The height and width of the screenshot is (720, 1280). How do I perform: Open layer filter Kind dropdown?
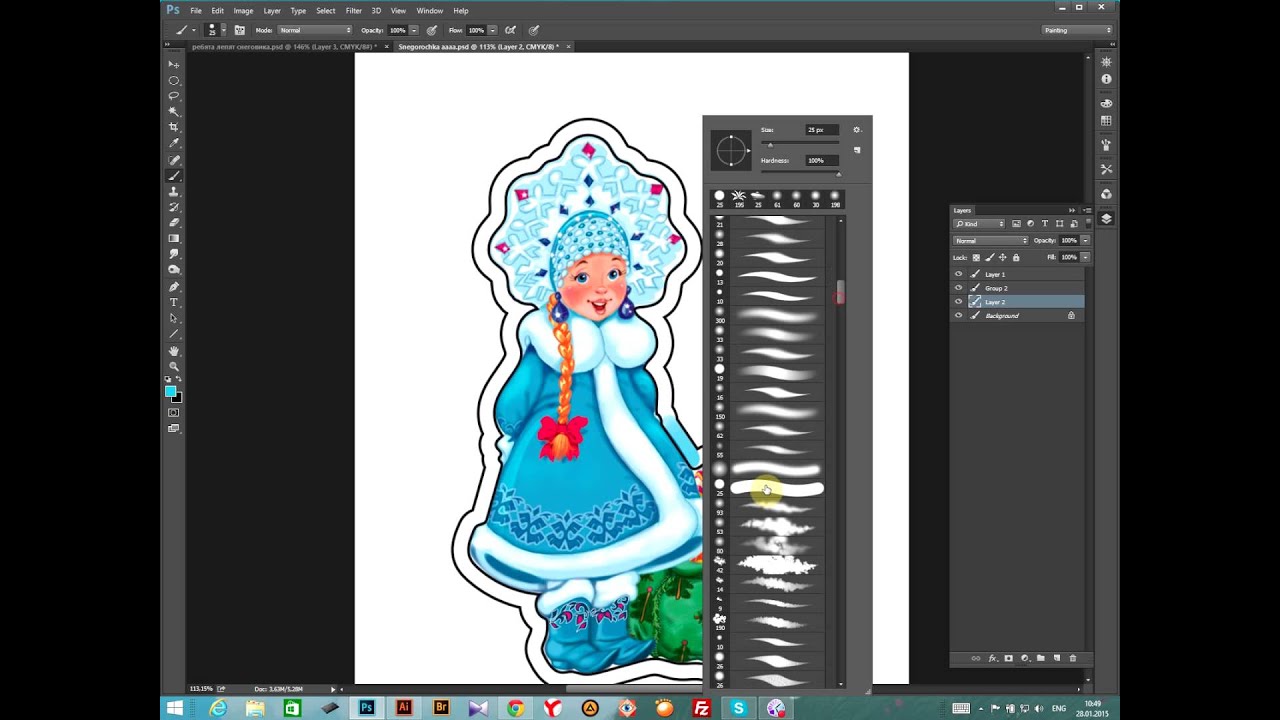(x=980, y=224)
